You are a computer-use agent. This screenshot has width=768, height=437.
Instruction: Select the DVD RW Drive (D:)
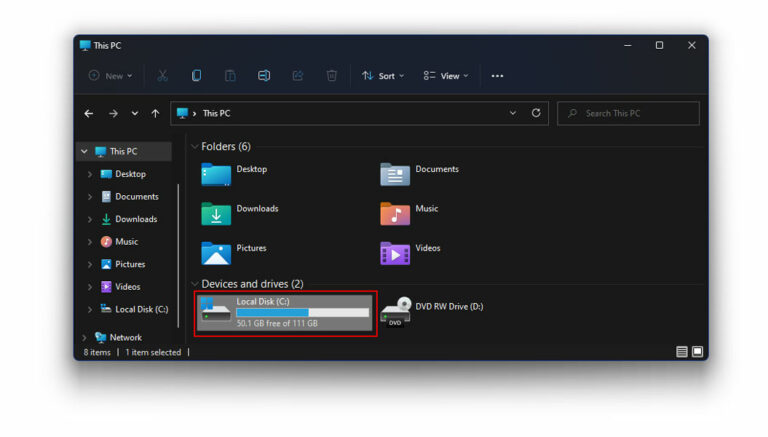coord(432,312)
